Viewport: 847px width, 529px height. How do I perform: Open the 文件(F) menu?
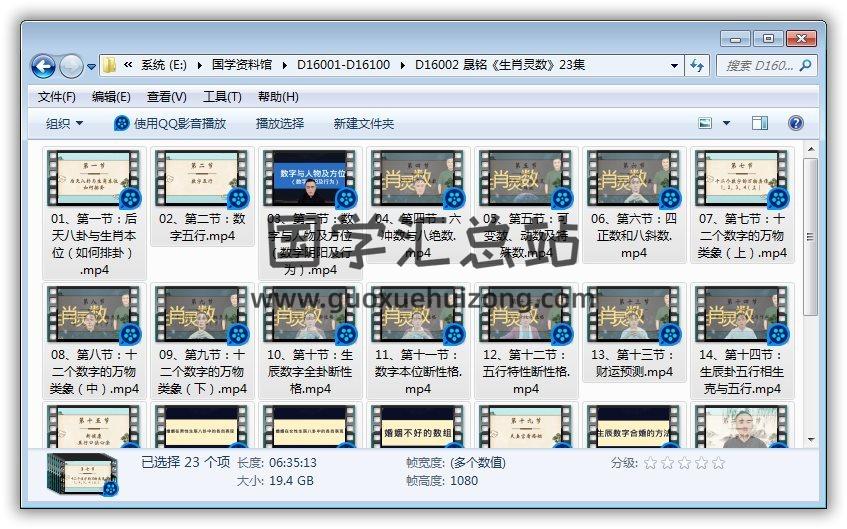[57, 97]
